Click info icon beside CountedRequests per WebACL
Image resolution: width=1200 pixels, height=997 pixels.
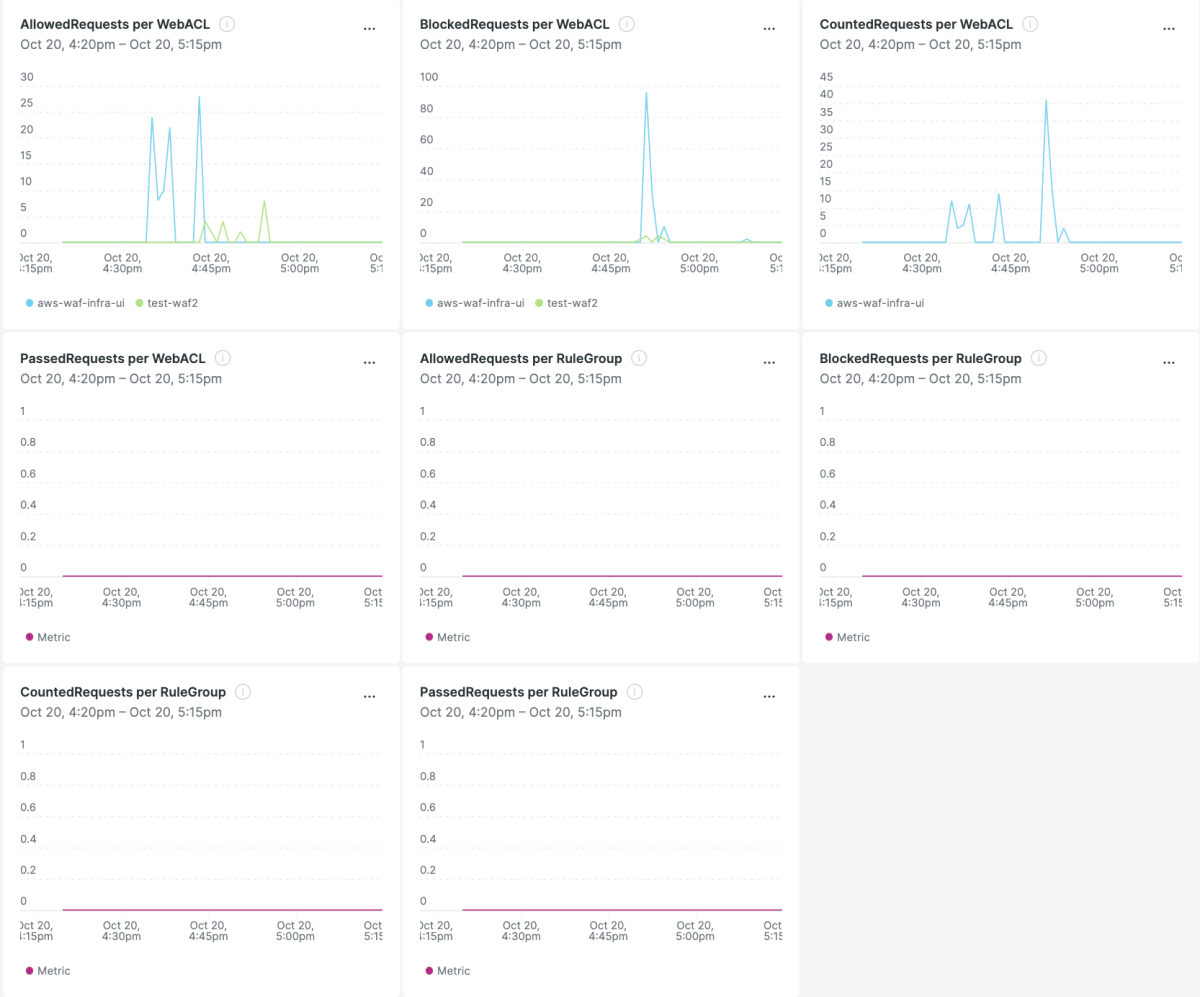1030,24
